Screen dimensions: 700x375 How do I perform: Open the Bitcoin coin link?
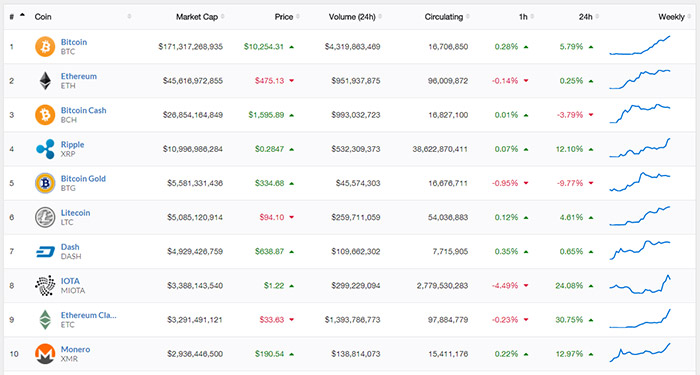click(x=74, y=42)
